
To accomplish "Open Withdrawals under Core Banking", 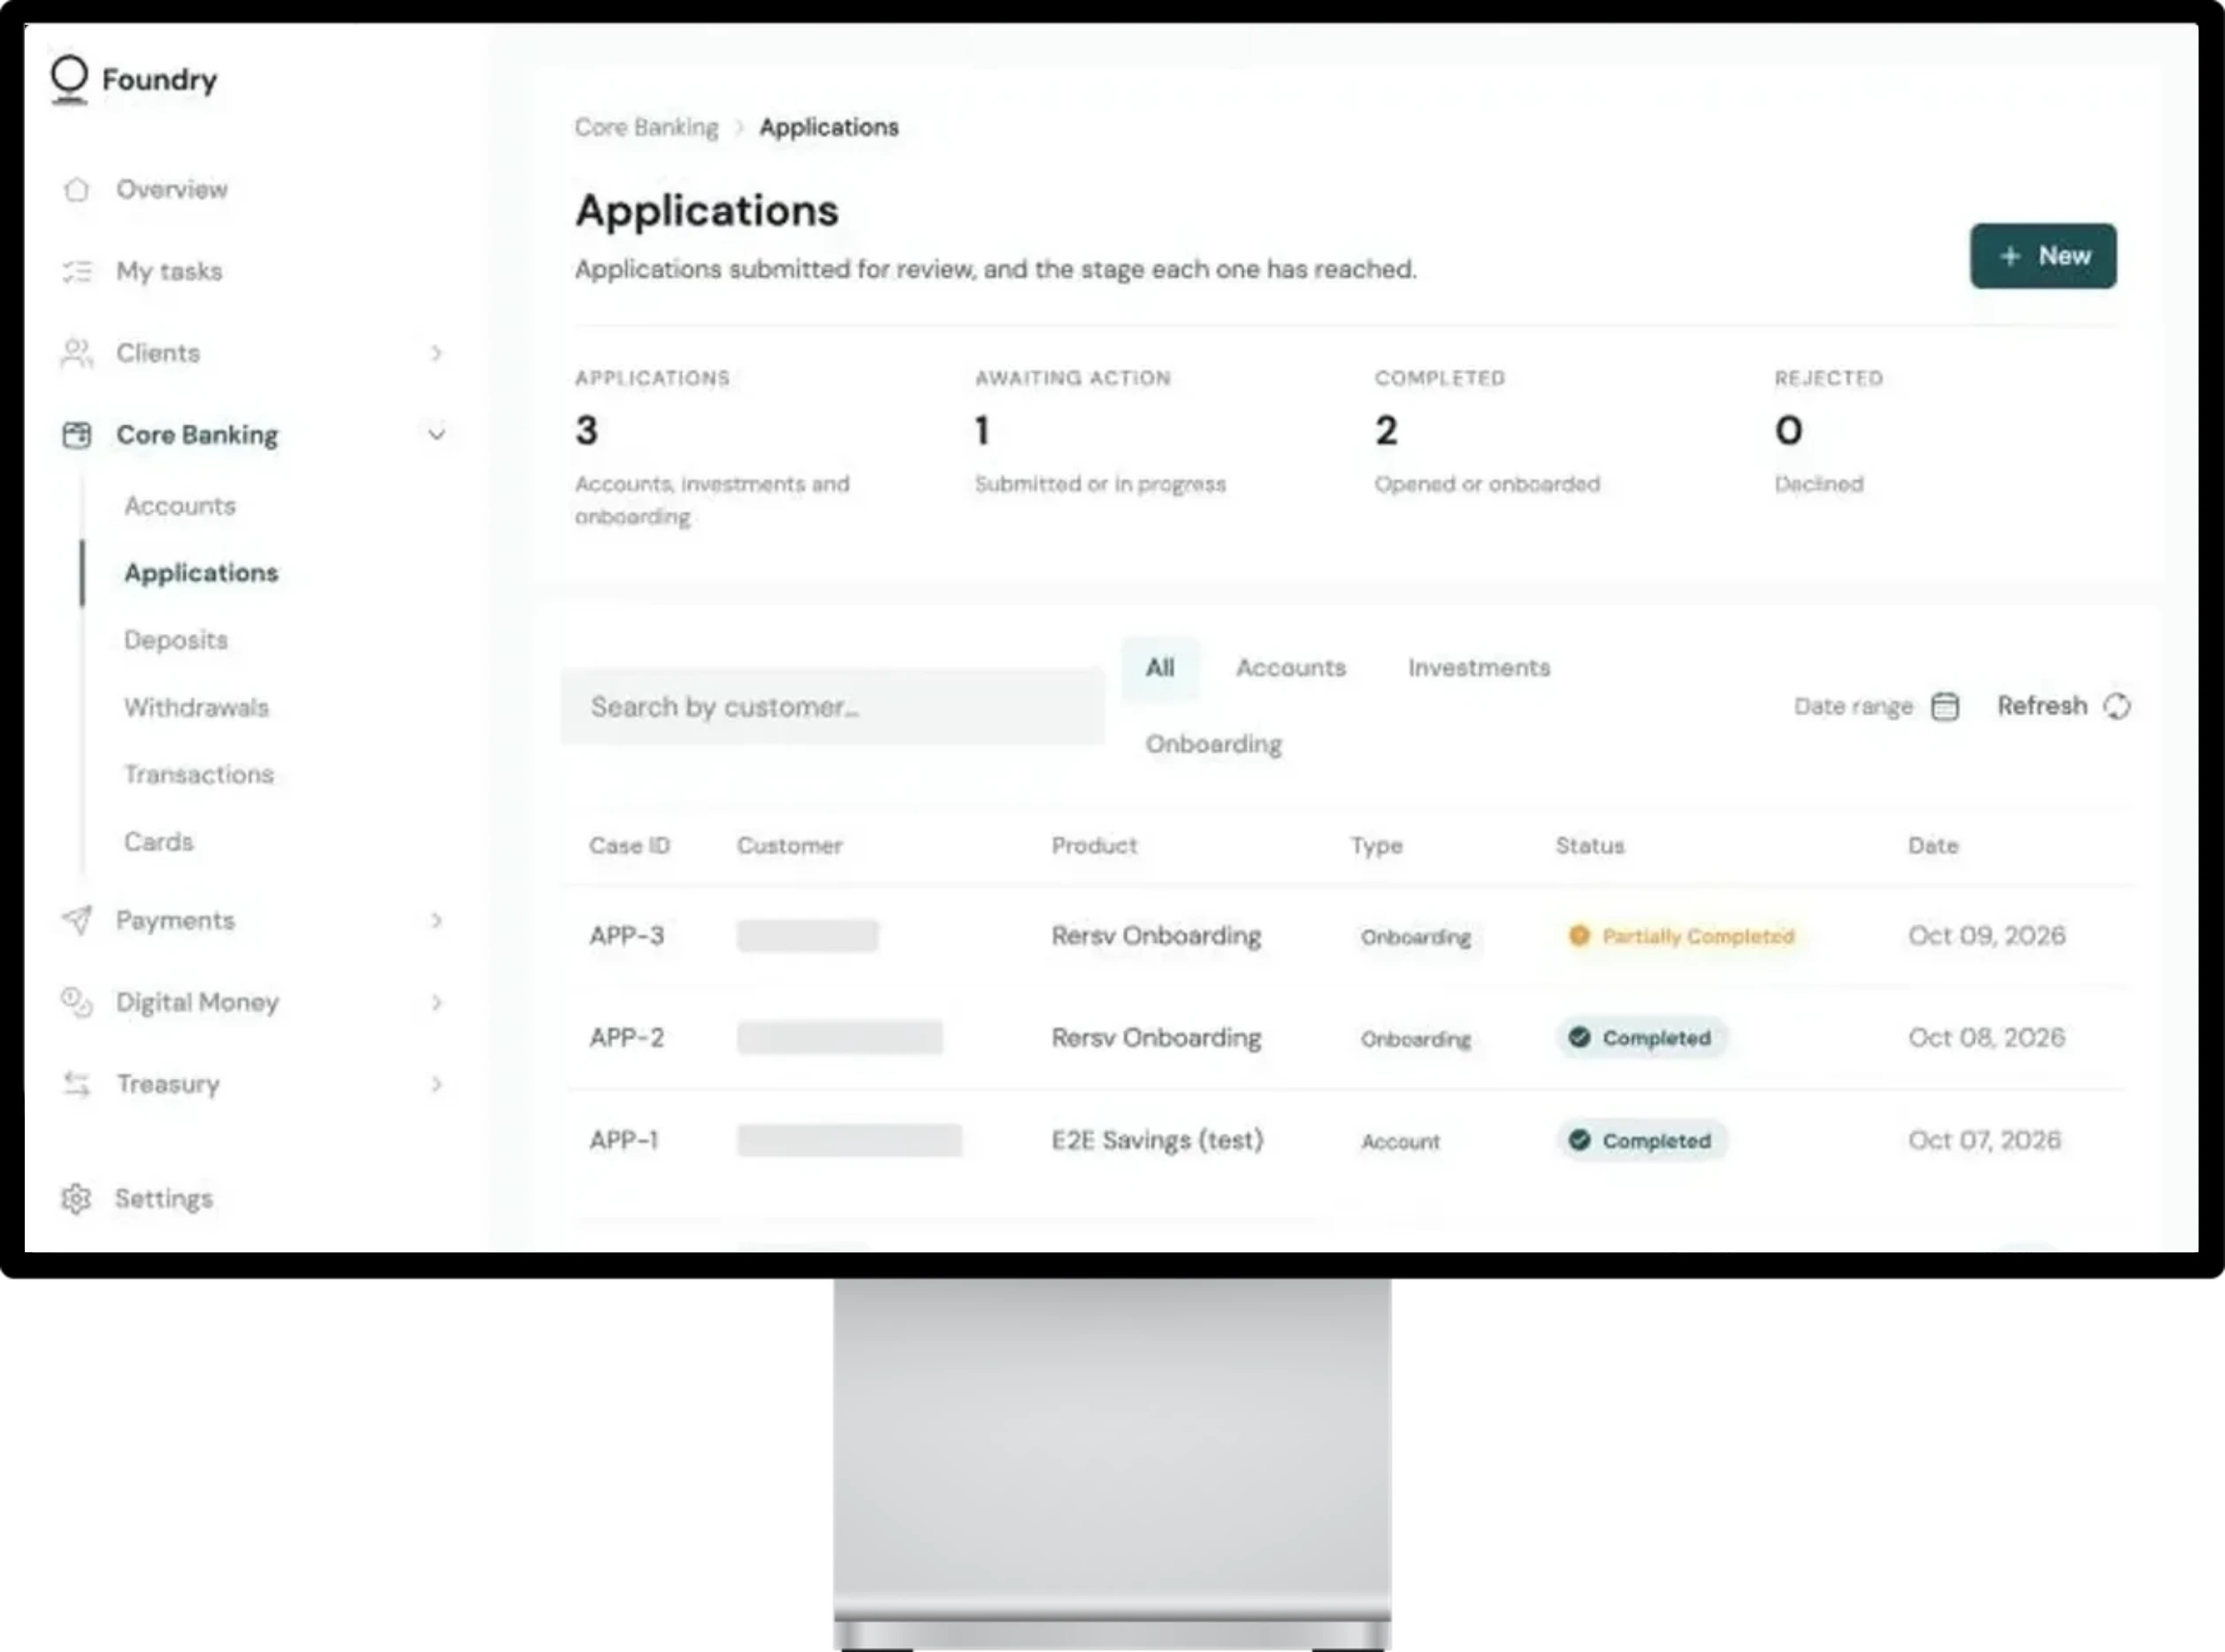I will 196,707.
